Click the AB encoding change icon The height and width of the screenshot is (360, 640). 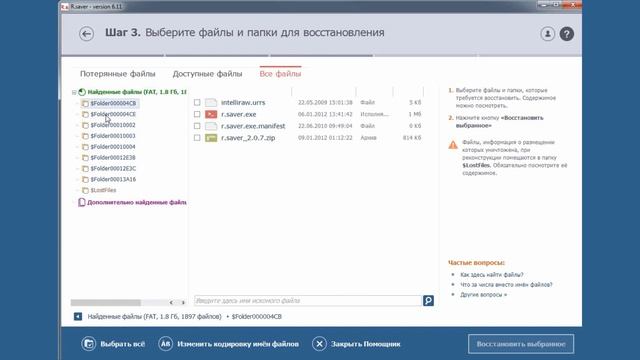[x=165, y=344]
